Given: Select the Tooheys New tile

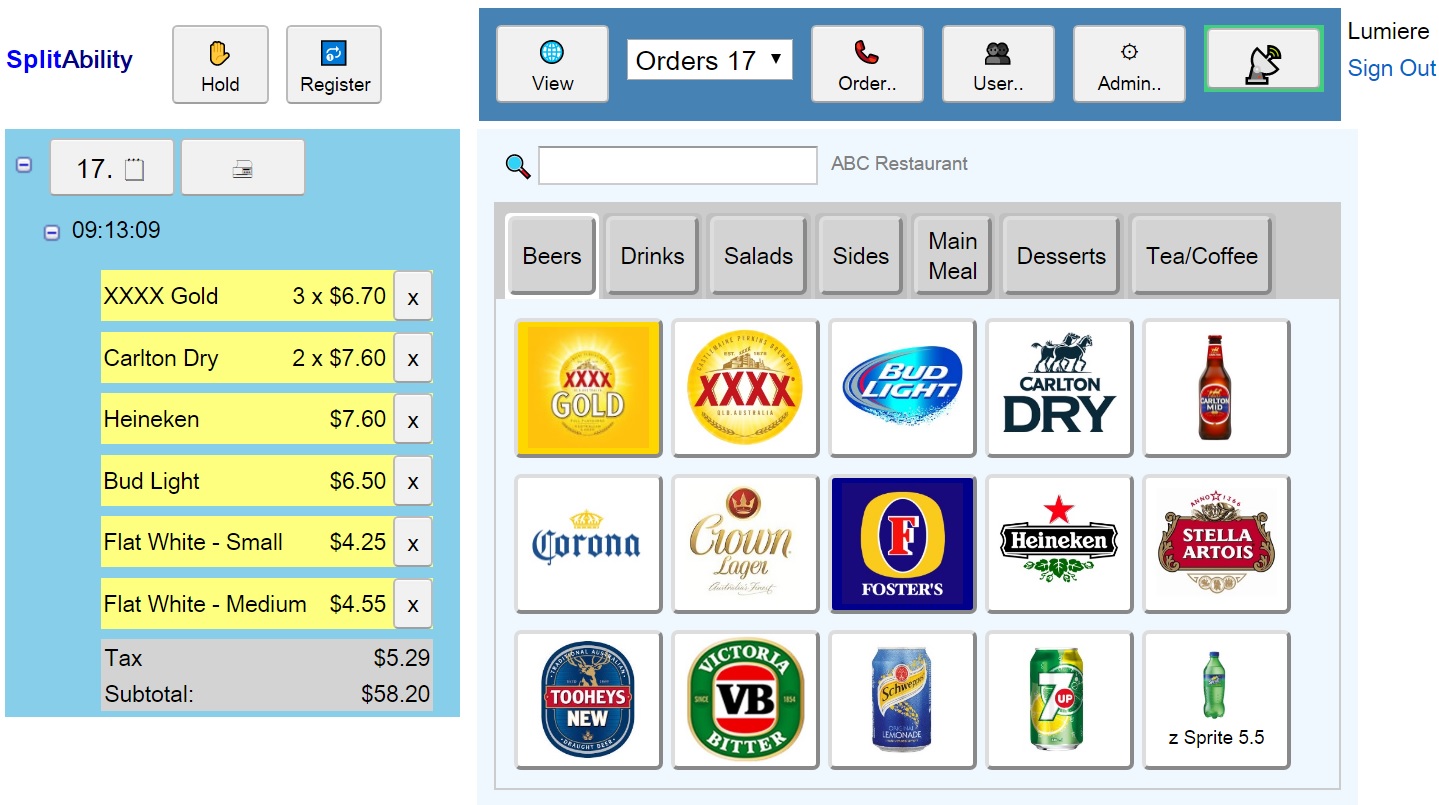Looking at the screenshot, I should click(588, 700).
